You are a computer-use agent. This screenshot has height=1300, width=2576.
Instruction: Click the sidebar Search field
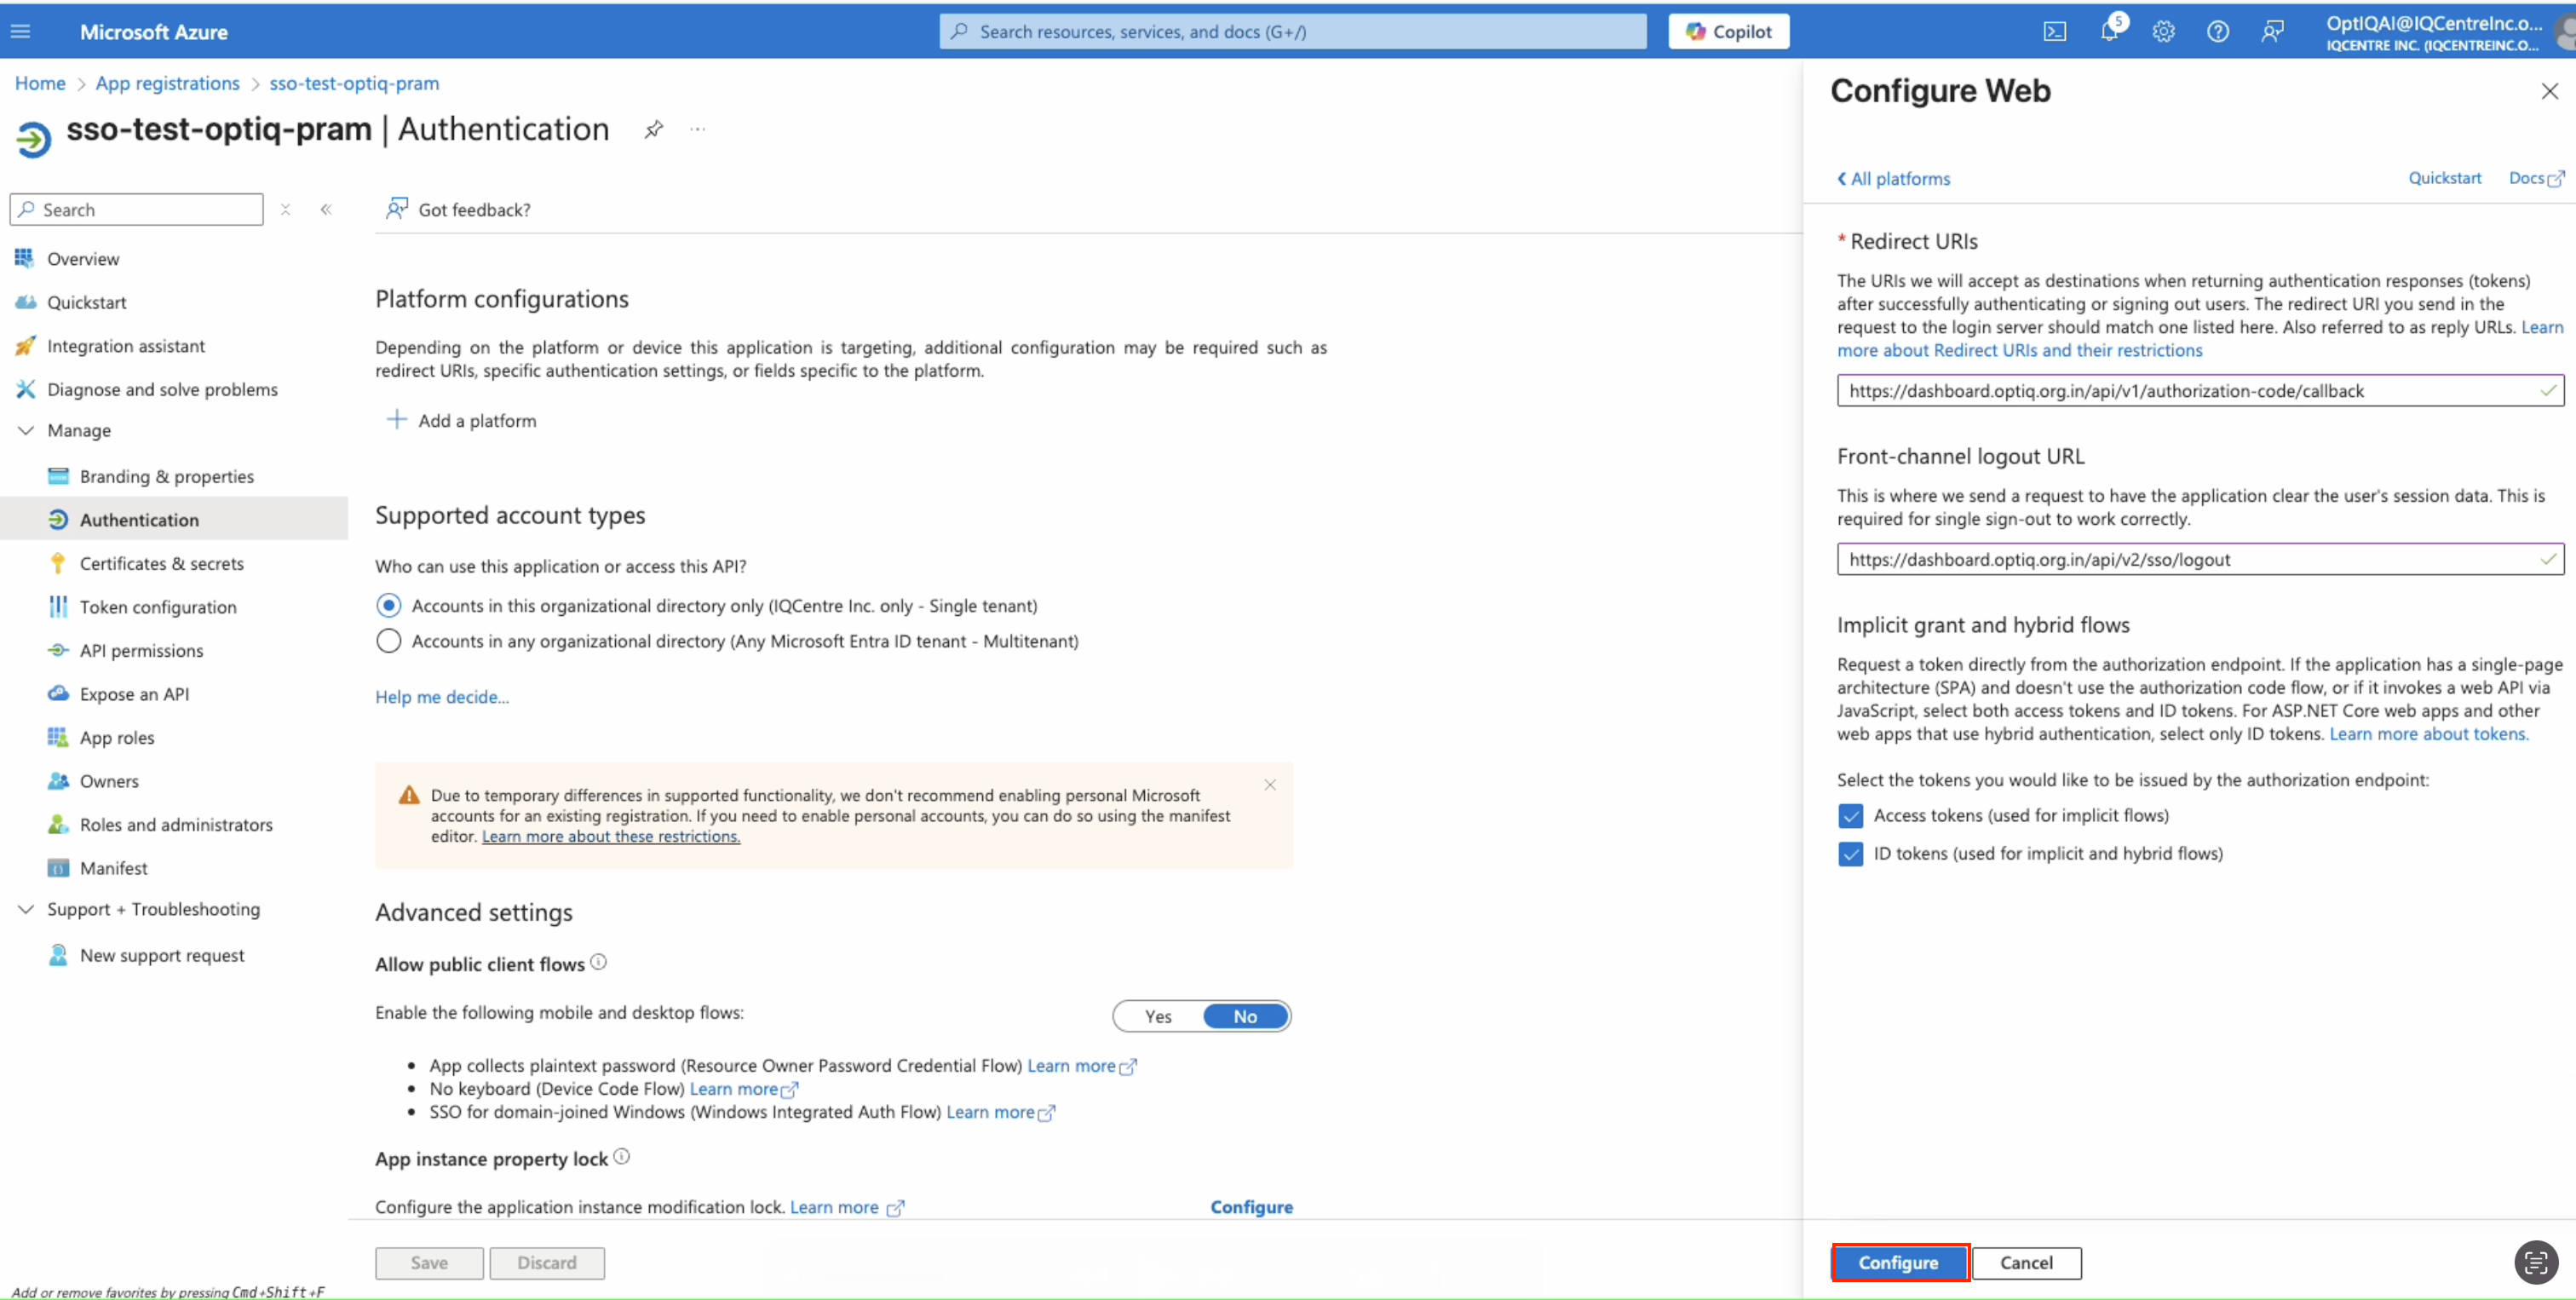pyautogui.click(x=137, y=209)
